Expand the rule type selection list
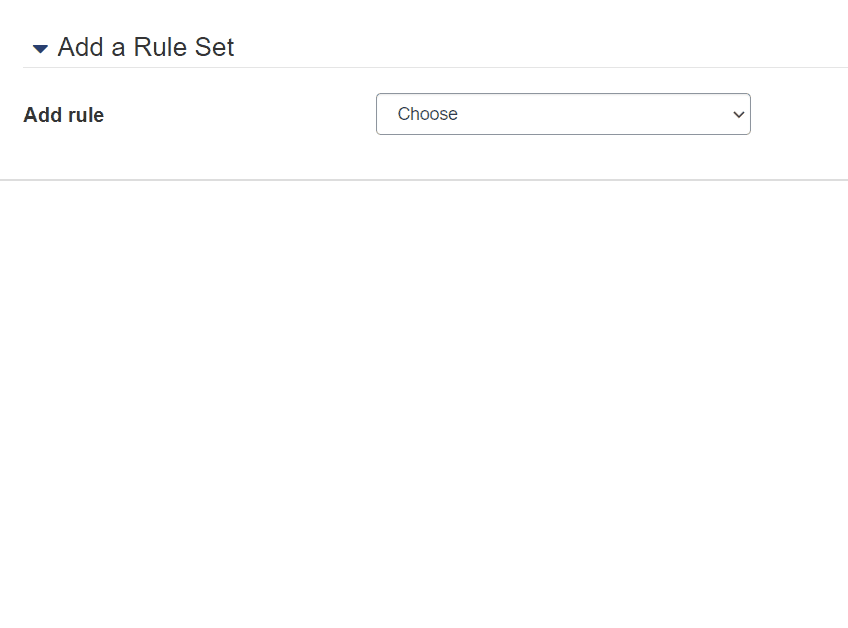The height and width of the screenshot is (628, 848). [x=562, y=114]
